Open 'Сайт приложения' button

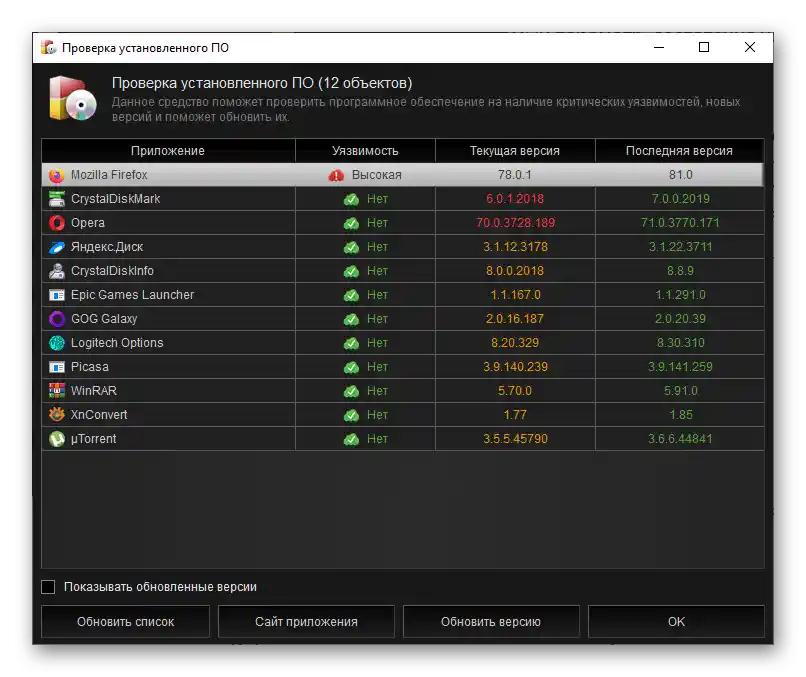[x=306, y=621]
